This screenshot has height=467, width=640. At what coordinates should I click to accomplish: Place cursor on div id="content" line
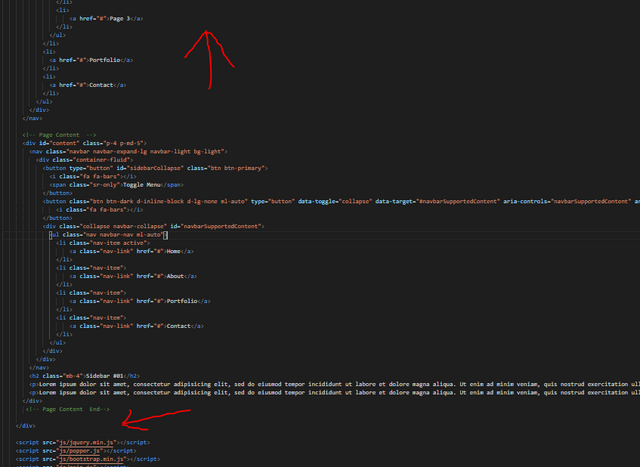[x=84, y=143]
